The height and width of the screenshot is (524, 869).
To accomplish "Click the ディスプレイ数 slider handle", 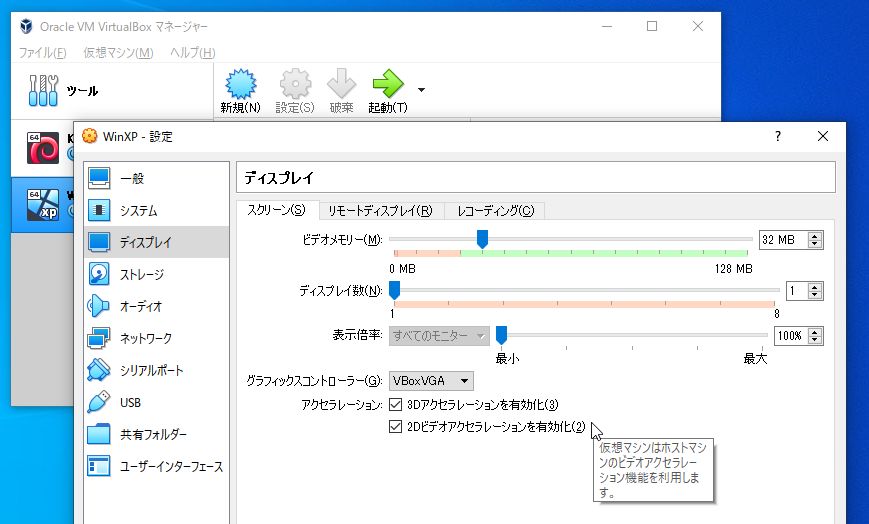I will pos(395,290).
